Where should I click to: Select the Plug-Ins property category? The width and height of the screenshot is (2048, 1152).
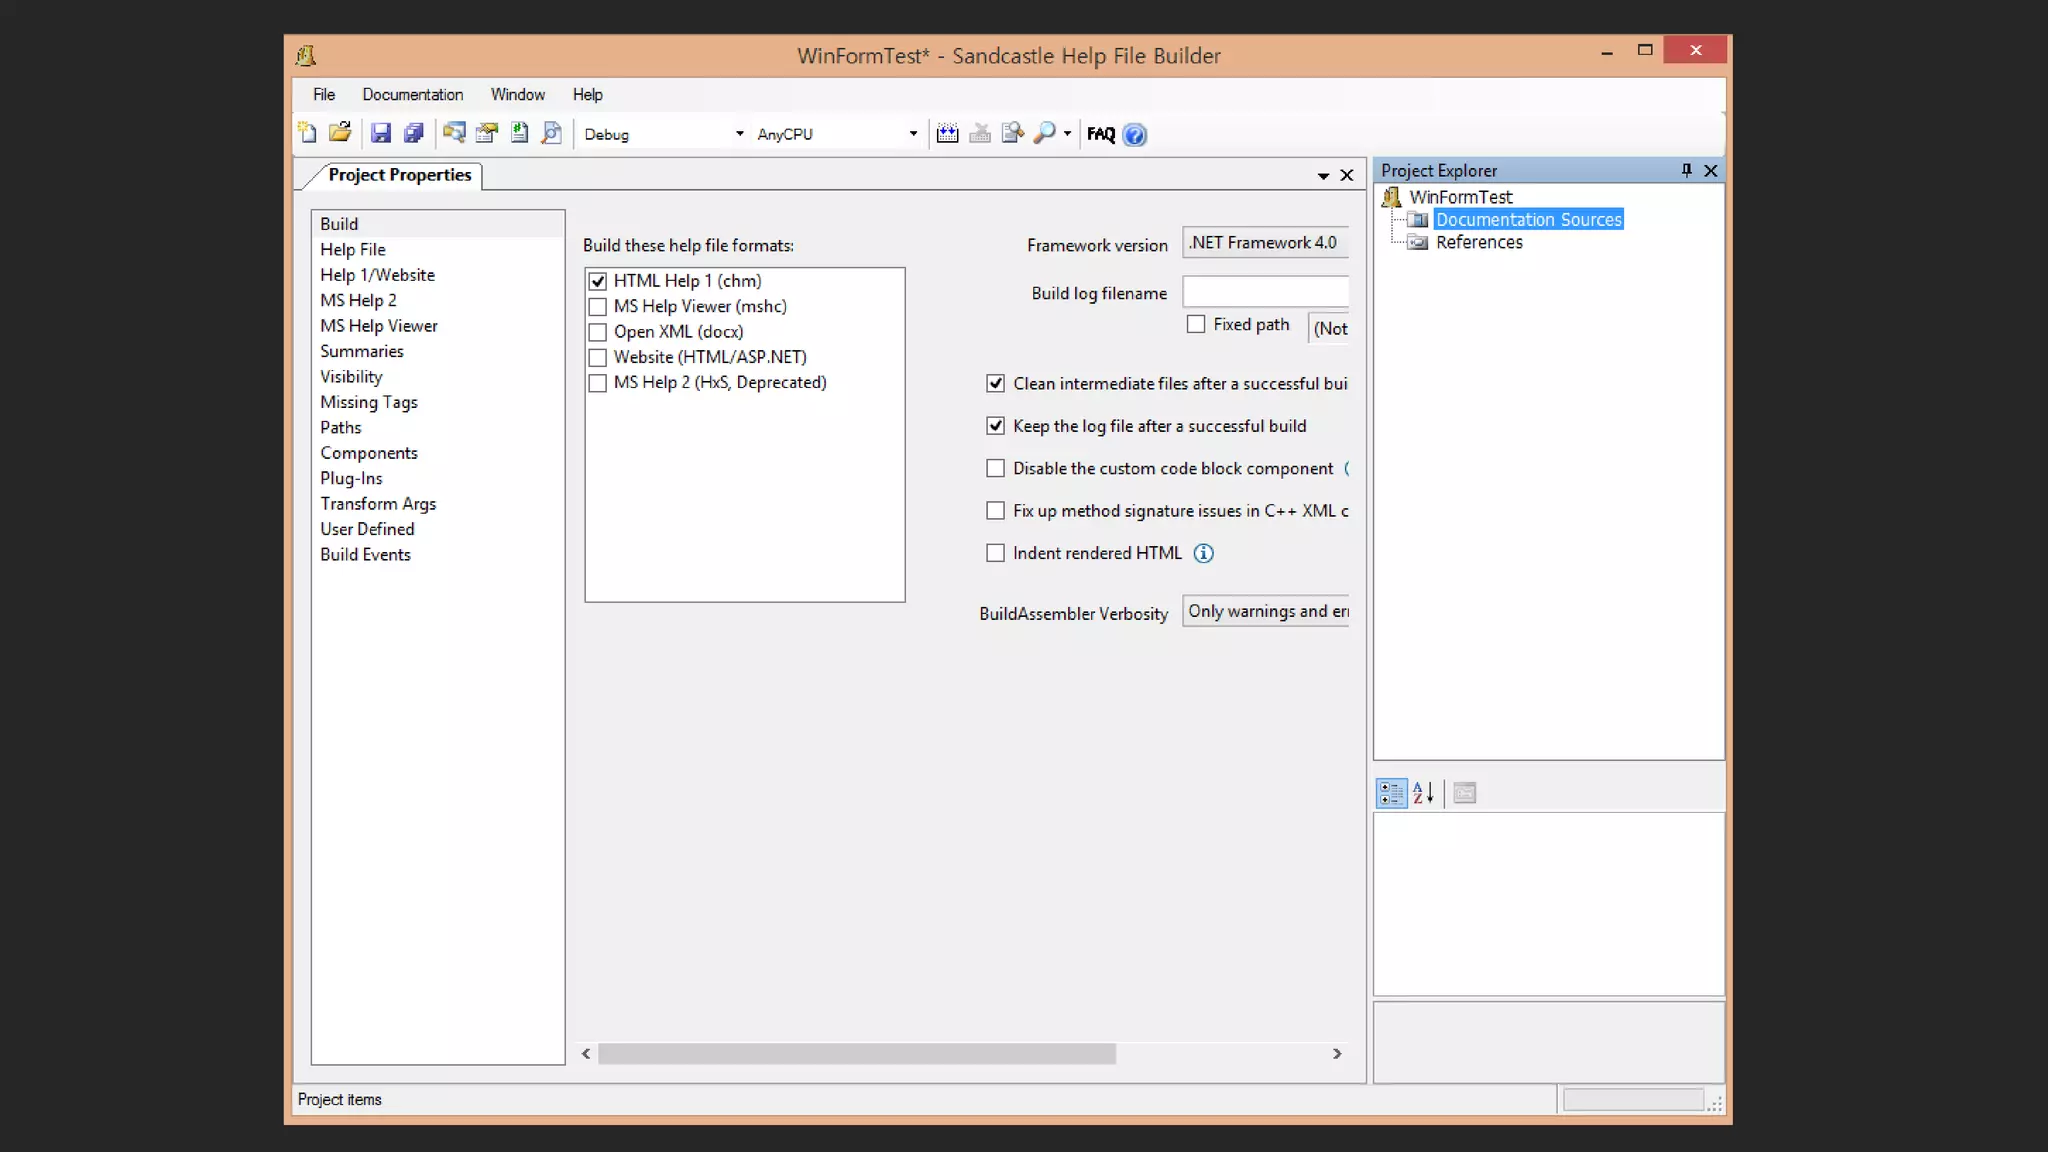tap(351, 478)
